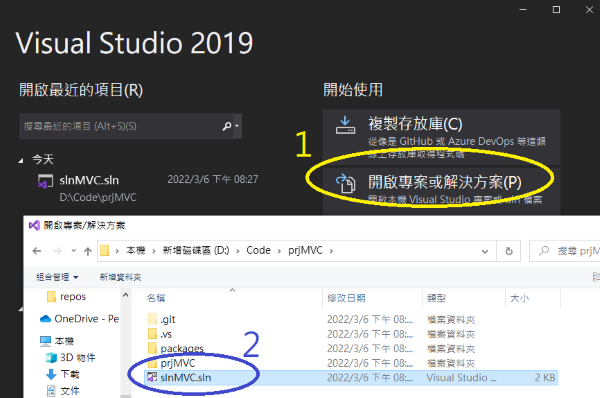This screenshot has height=398, width=600.
Task: Go forward in the file dialog
Action: pyautogui.click(x=57, y=251)
